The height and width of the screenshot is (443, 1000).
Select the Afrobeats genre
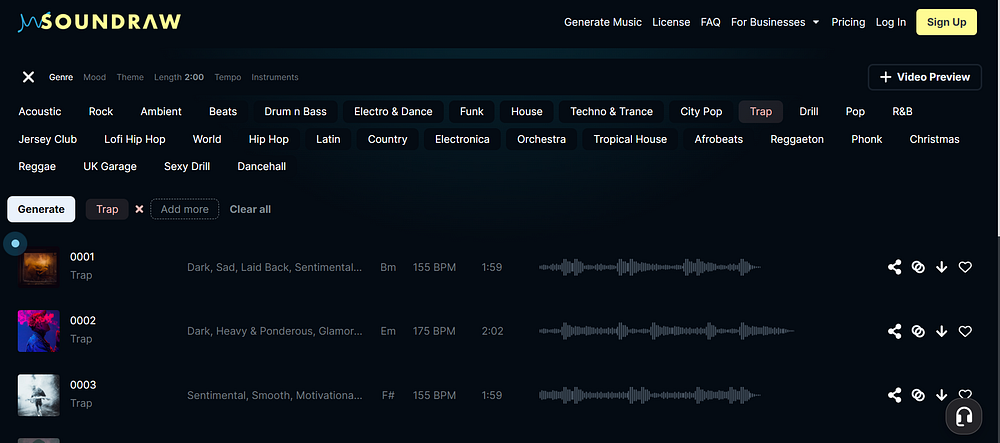719,139
